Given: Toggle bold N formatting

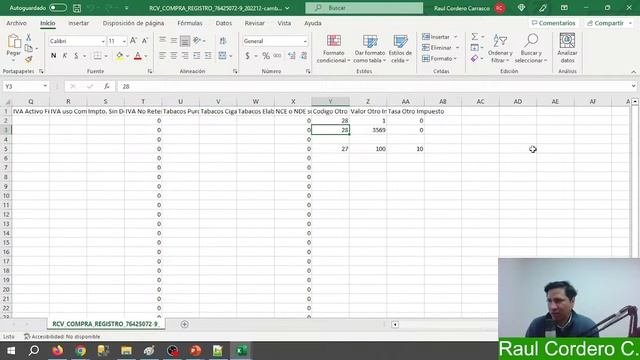Looking at the screenshot, I should 53,56.
